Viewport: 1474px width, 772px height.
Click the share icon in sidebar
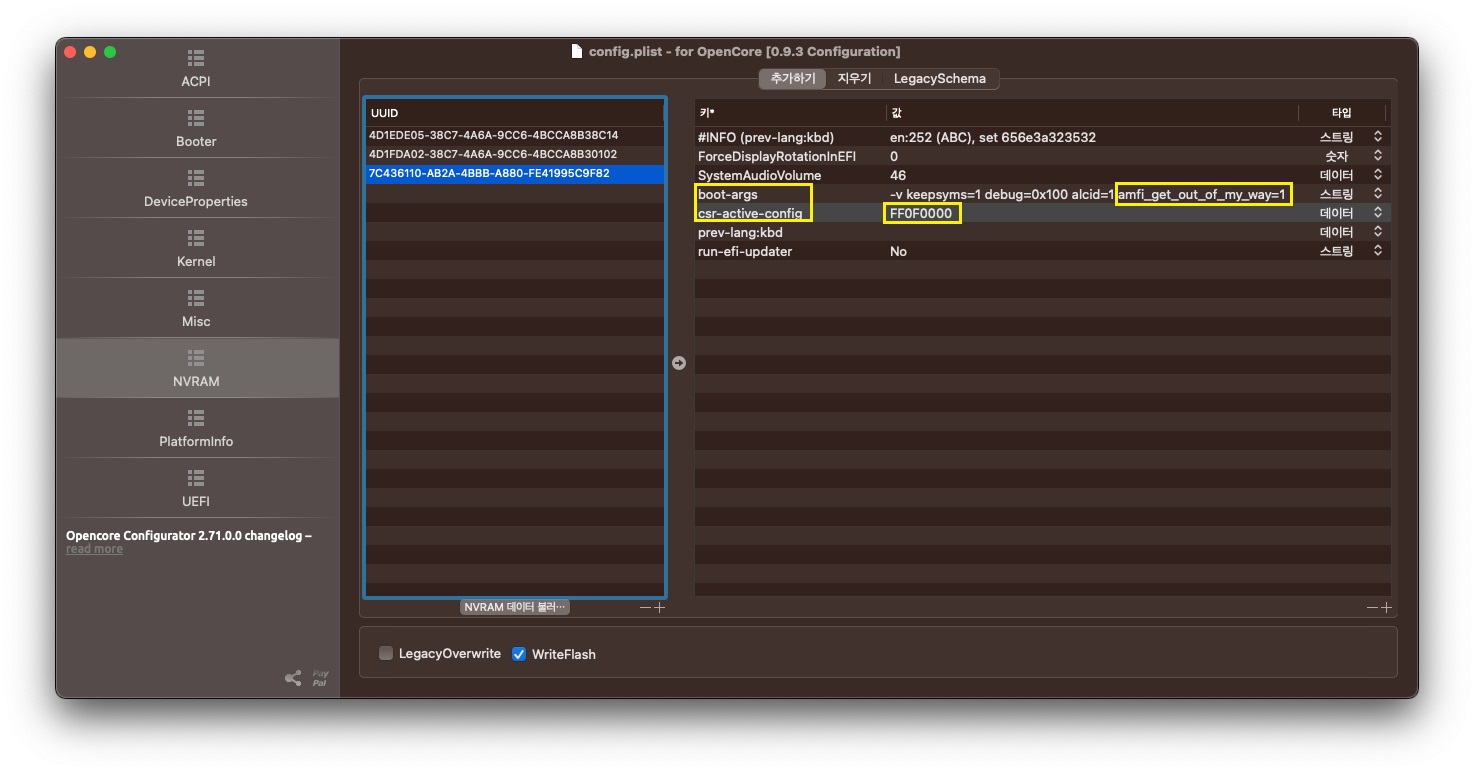[x=293, y=678]
